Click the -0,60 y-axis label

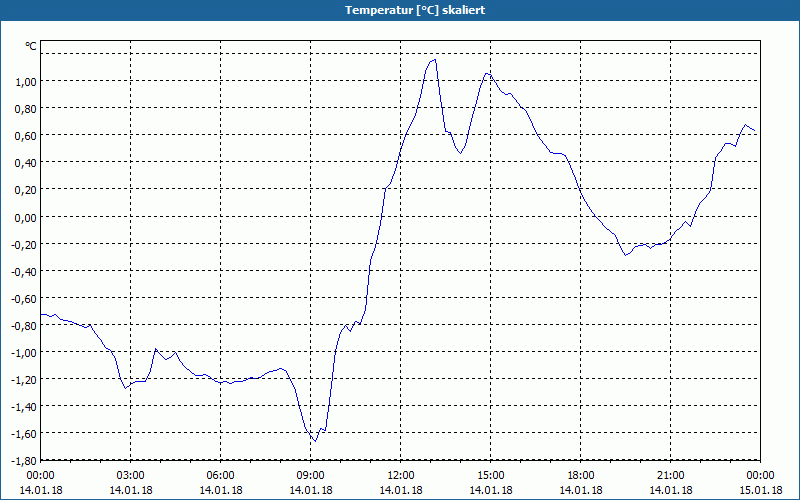24,298
